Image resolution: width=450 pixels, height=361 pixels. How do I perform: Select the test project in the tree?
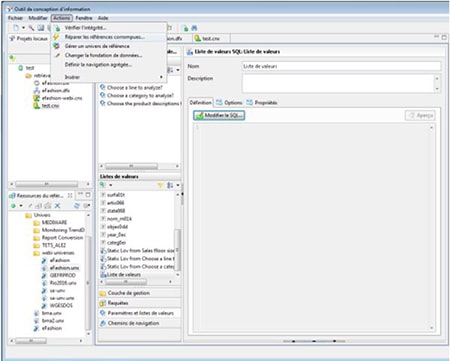(30, 68)
